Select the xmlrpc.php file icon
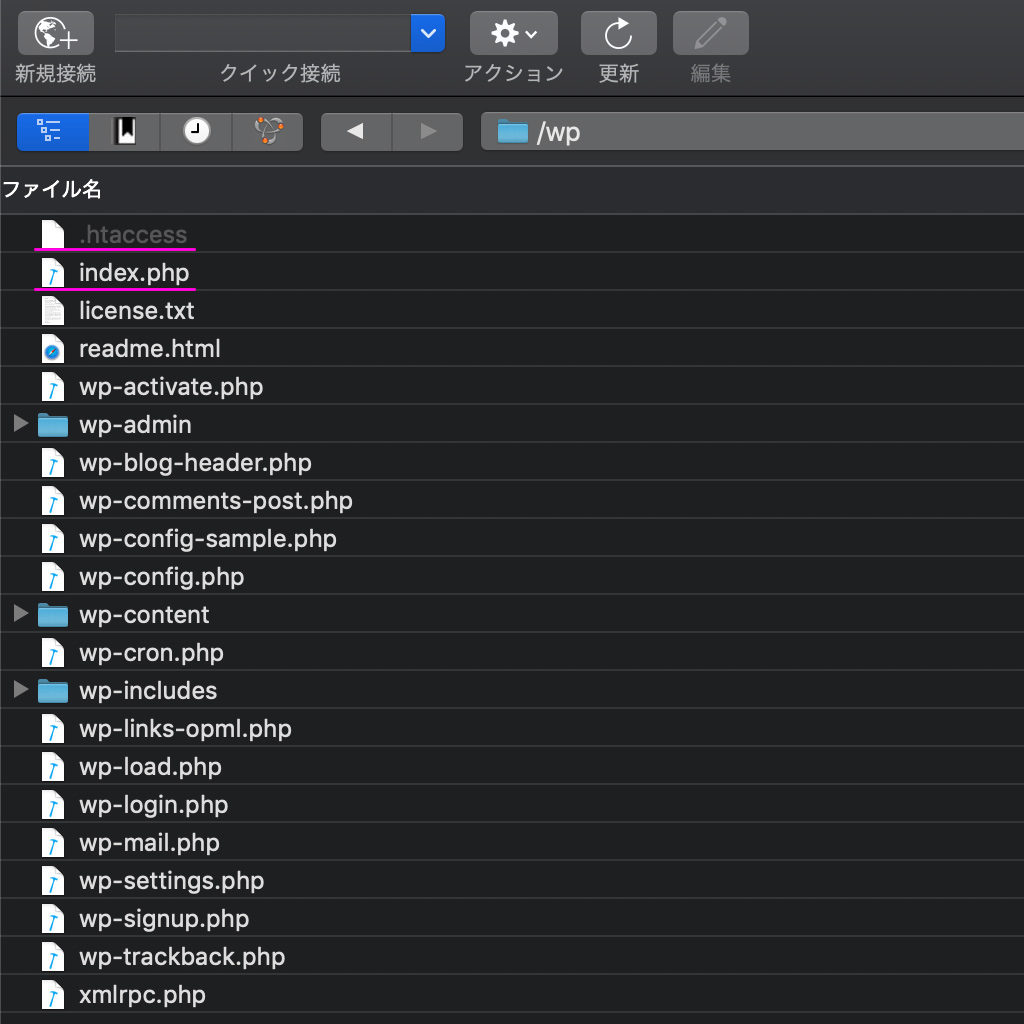The height and width of the screenshot is (1024, 1024). click(53, 995)
